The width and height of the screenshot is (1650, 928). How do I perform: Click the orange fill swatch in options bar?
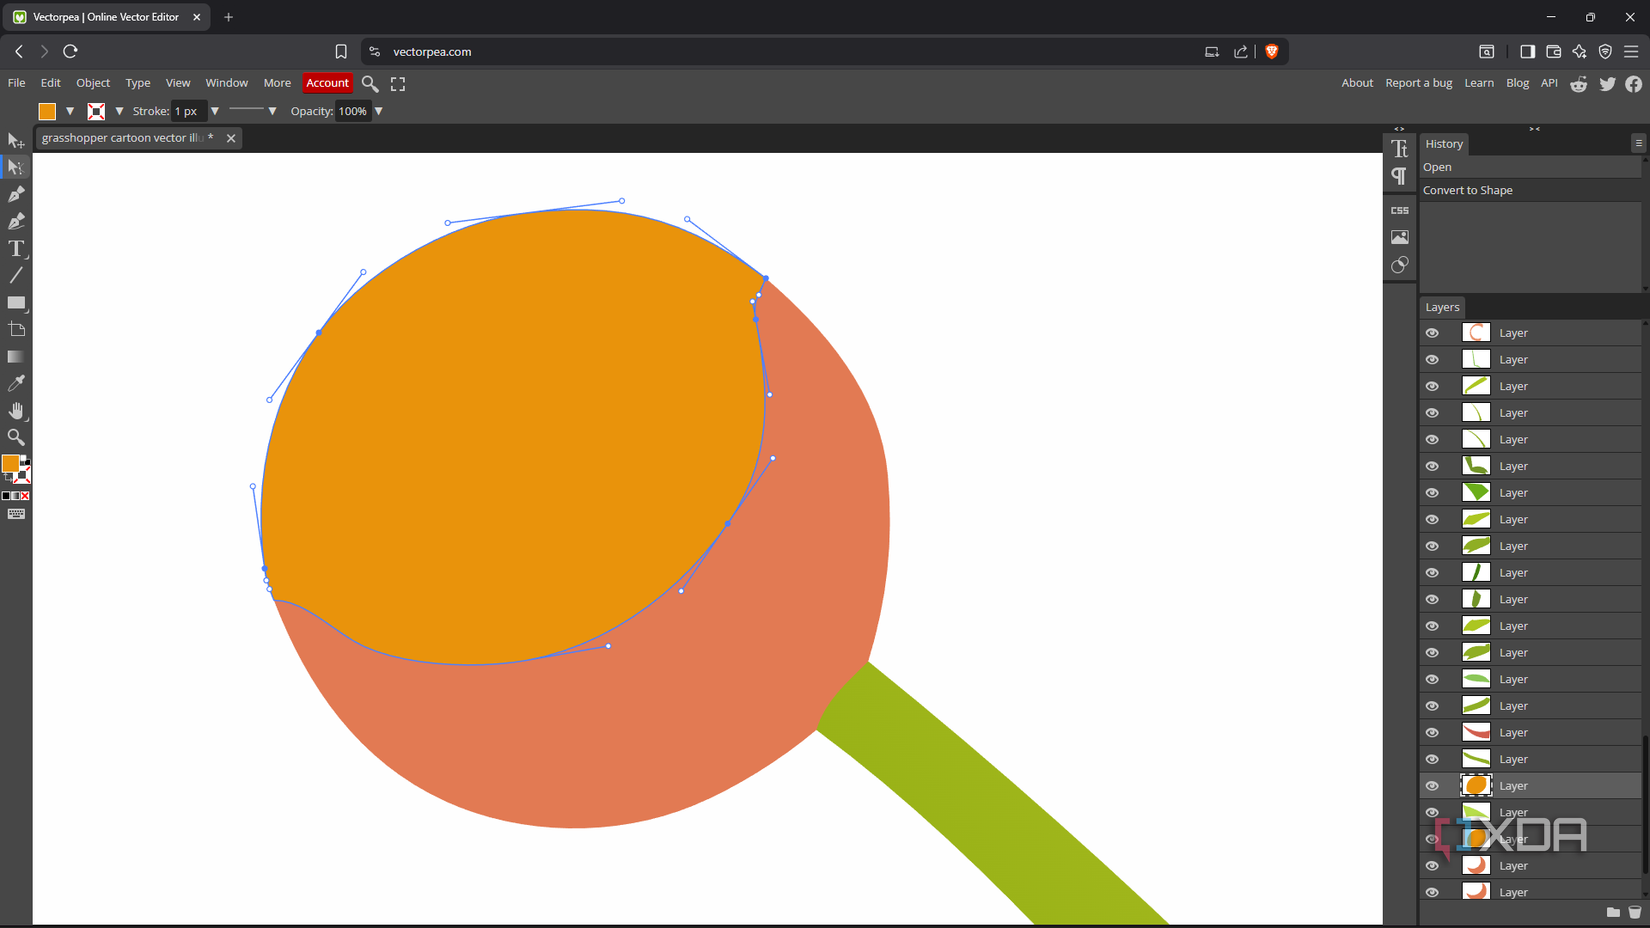tap(47, 111)
